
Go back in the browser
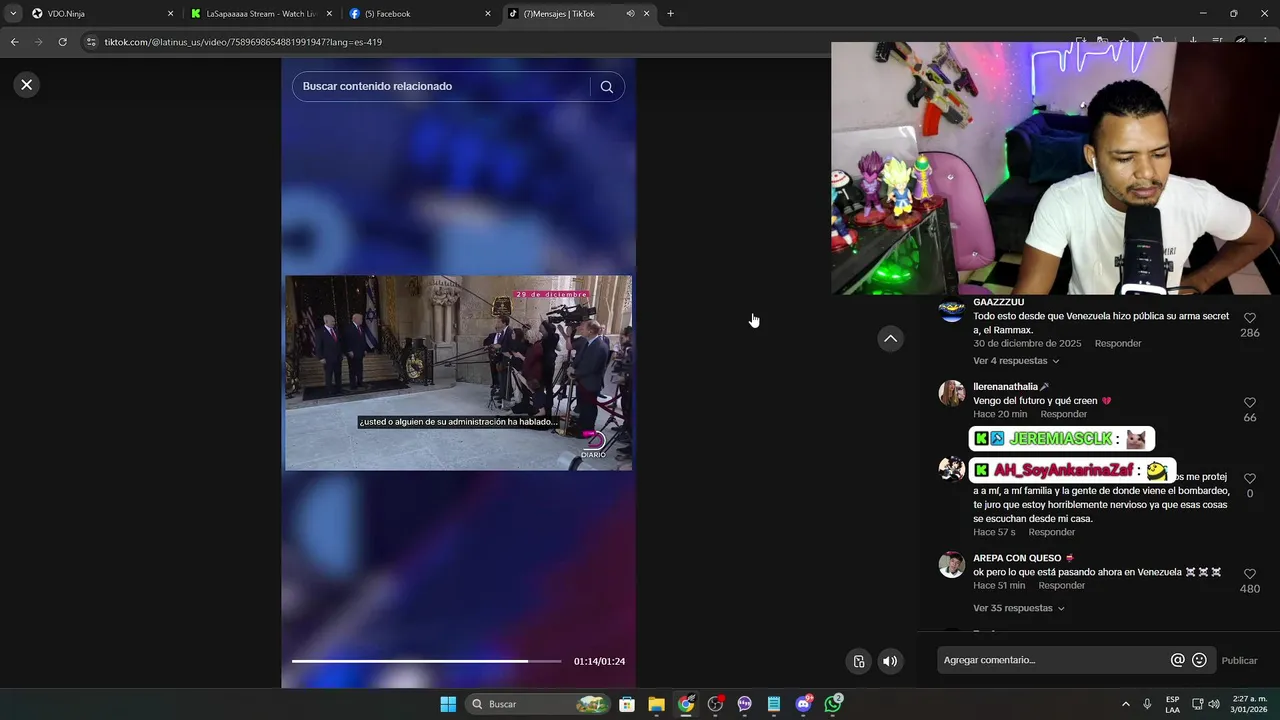pyautogui.click(x=14, y=42)
